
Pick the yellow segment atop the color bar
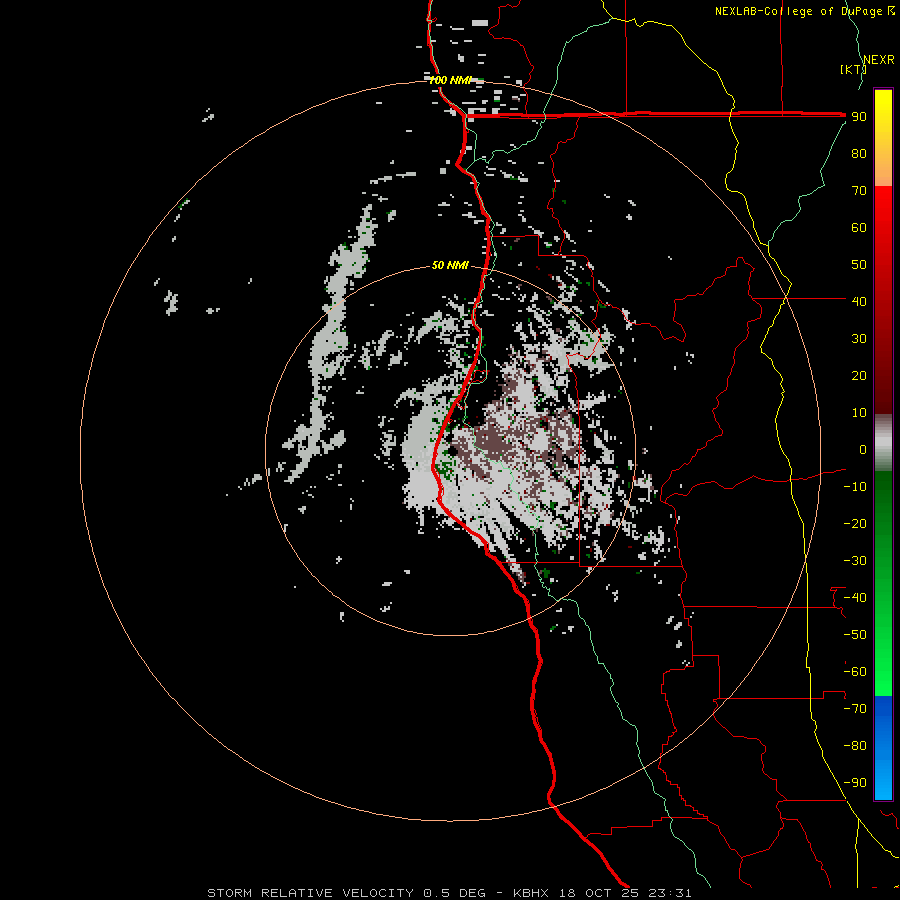[x=883, y=106]
